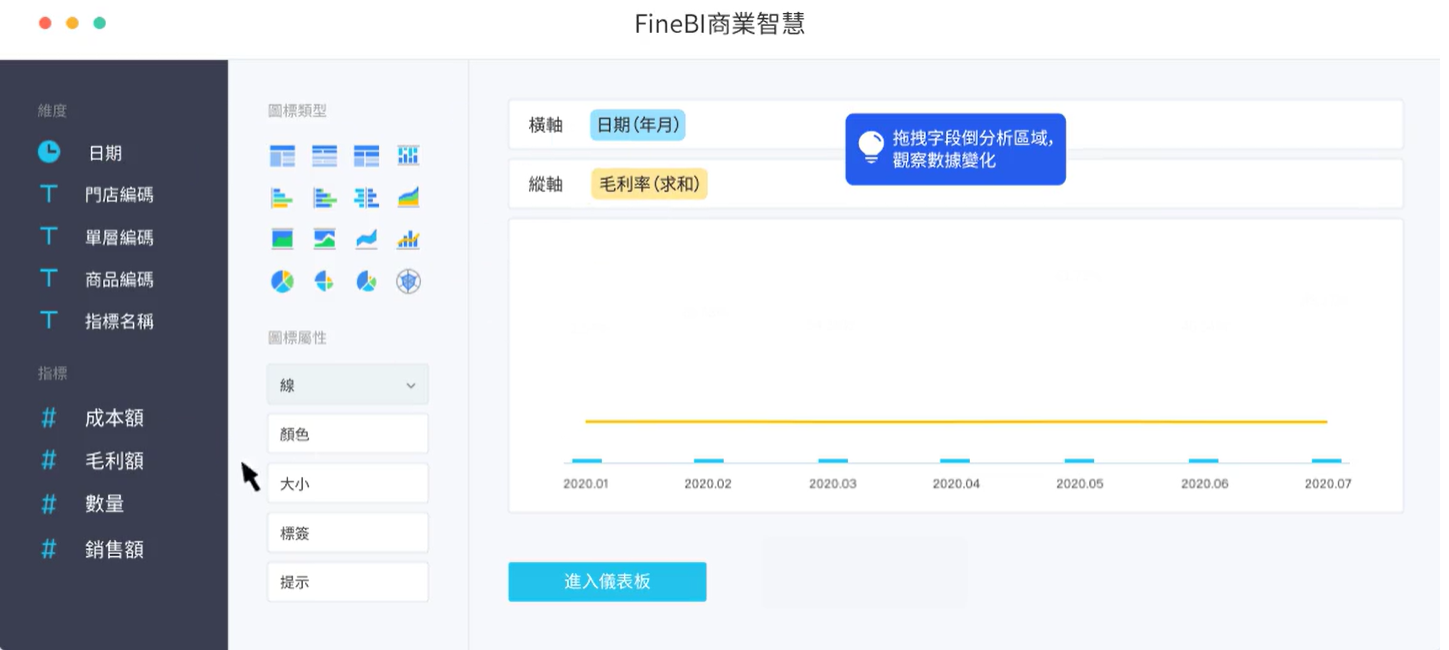This screenshot has height=650, width=1449.
Task: Click the T icon beside 單層編碼
Action: 48,237
